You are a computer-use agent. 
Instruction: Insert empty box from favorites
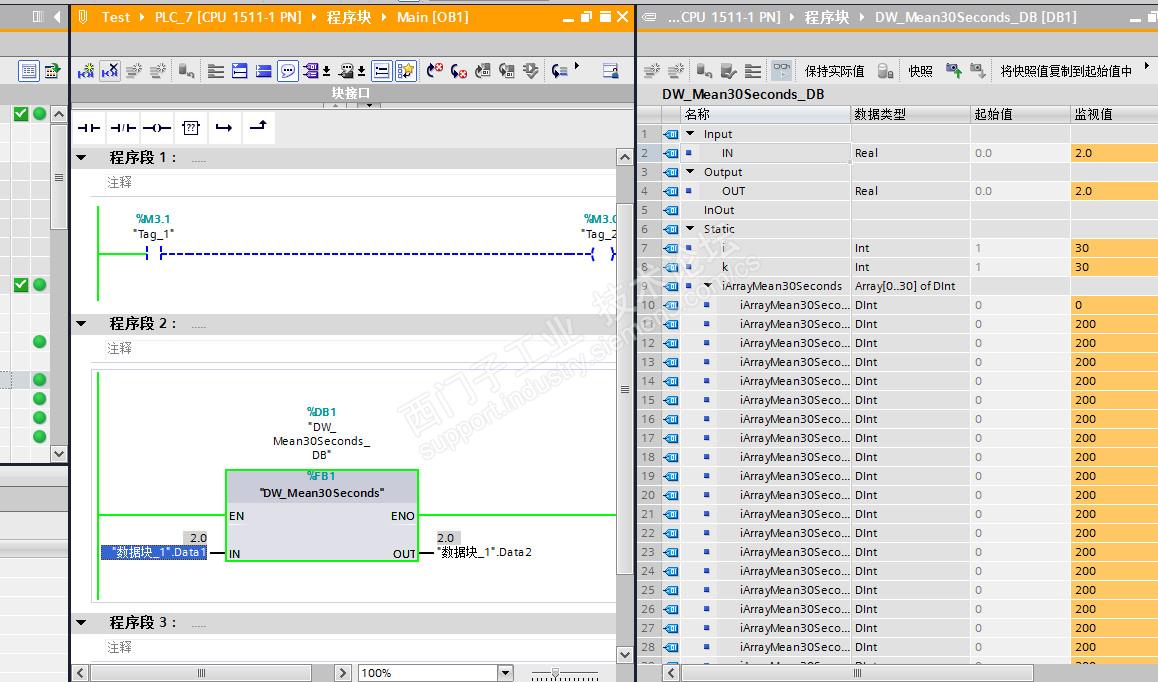point(191,128)
